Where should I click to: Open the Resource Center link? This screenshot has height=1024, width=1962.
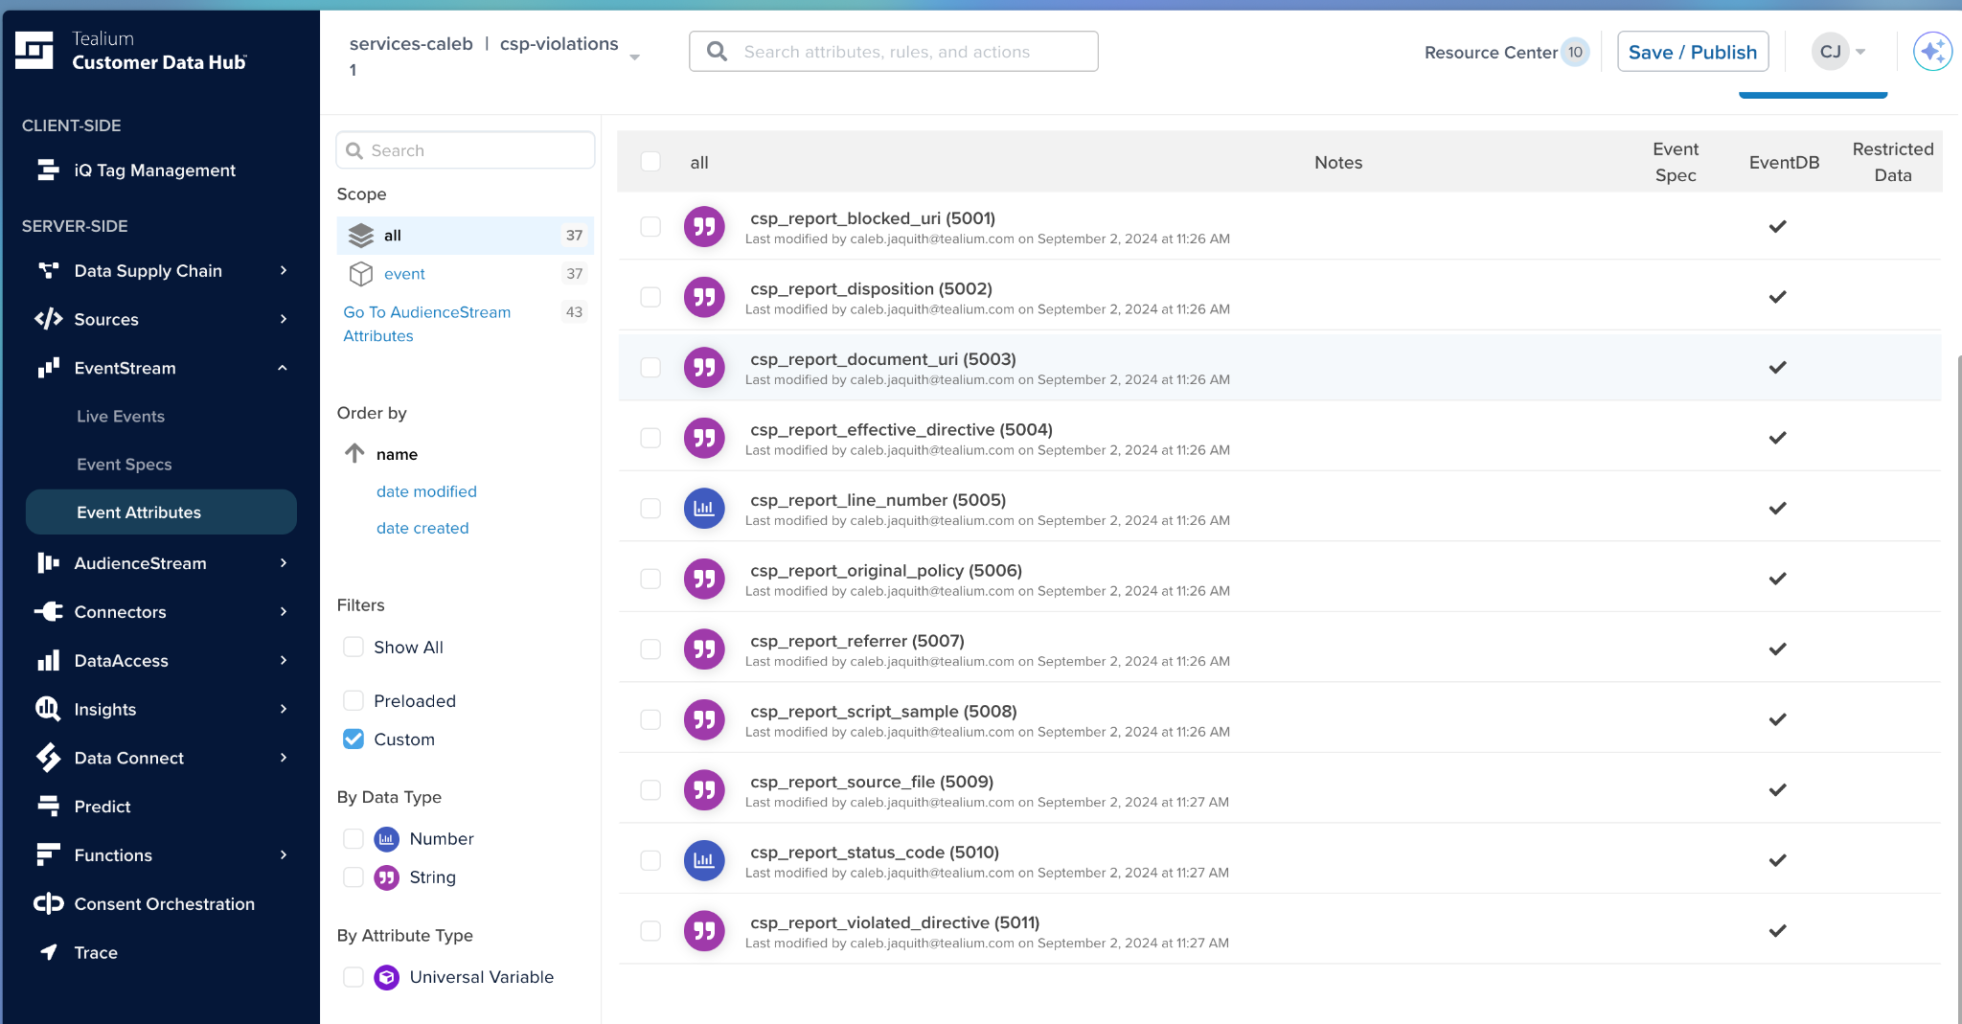tap(1490, 52)
